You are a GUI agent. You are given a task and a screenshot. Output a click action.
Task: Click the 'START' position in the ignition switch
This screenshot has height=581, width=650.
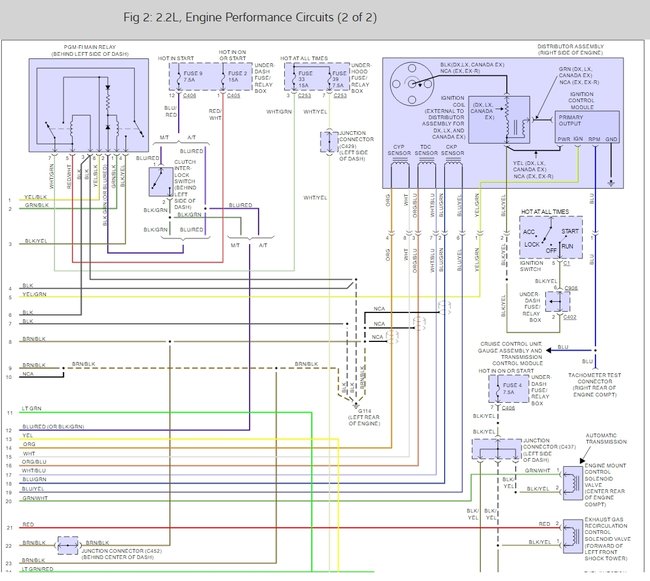(x=570, y=231)
